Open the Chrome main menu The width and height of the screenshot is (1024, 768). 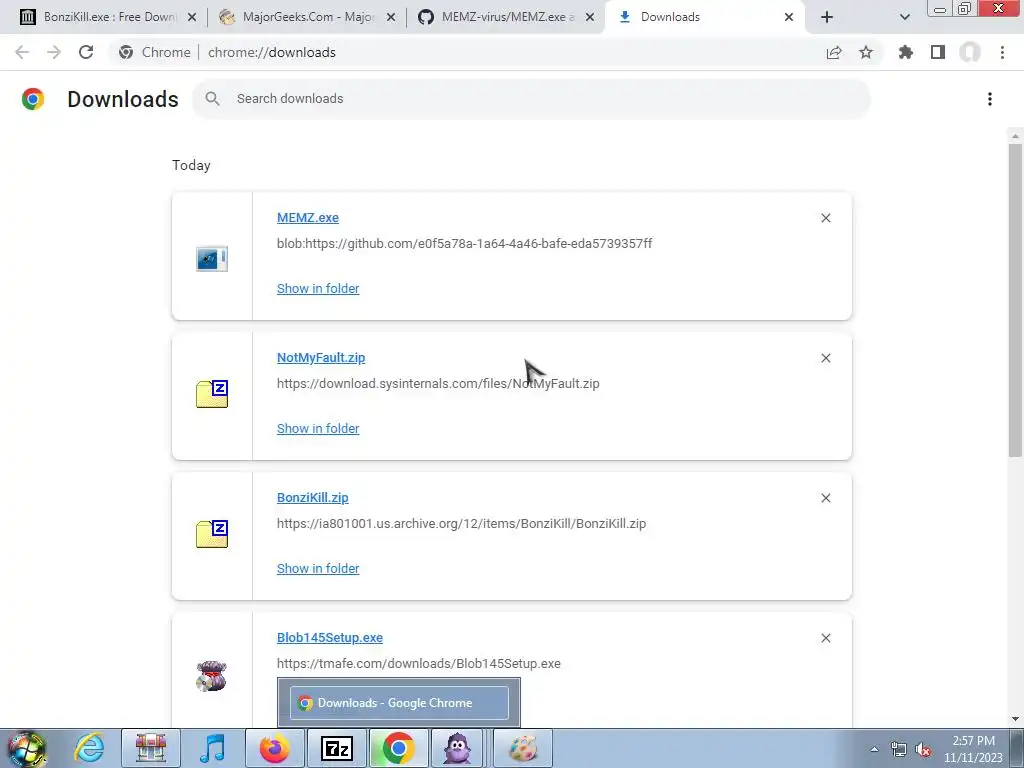pos(1002,52)
